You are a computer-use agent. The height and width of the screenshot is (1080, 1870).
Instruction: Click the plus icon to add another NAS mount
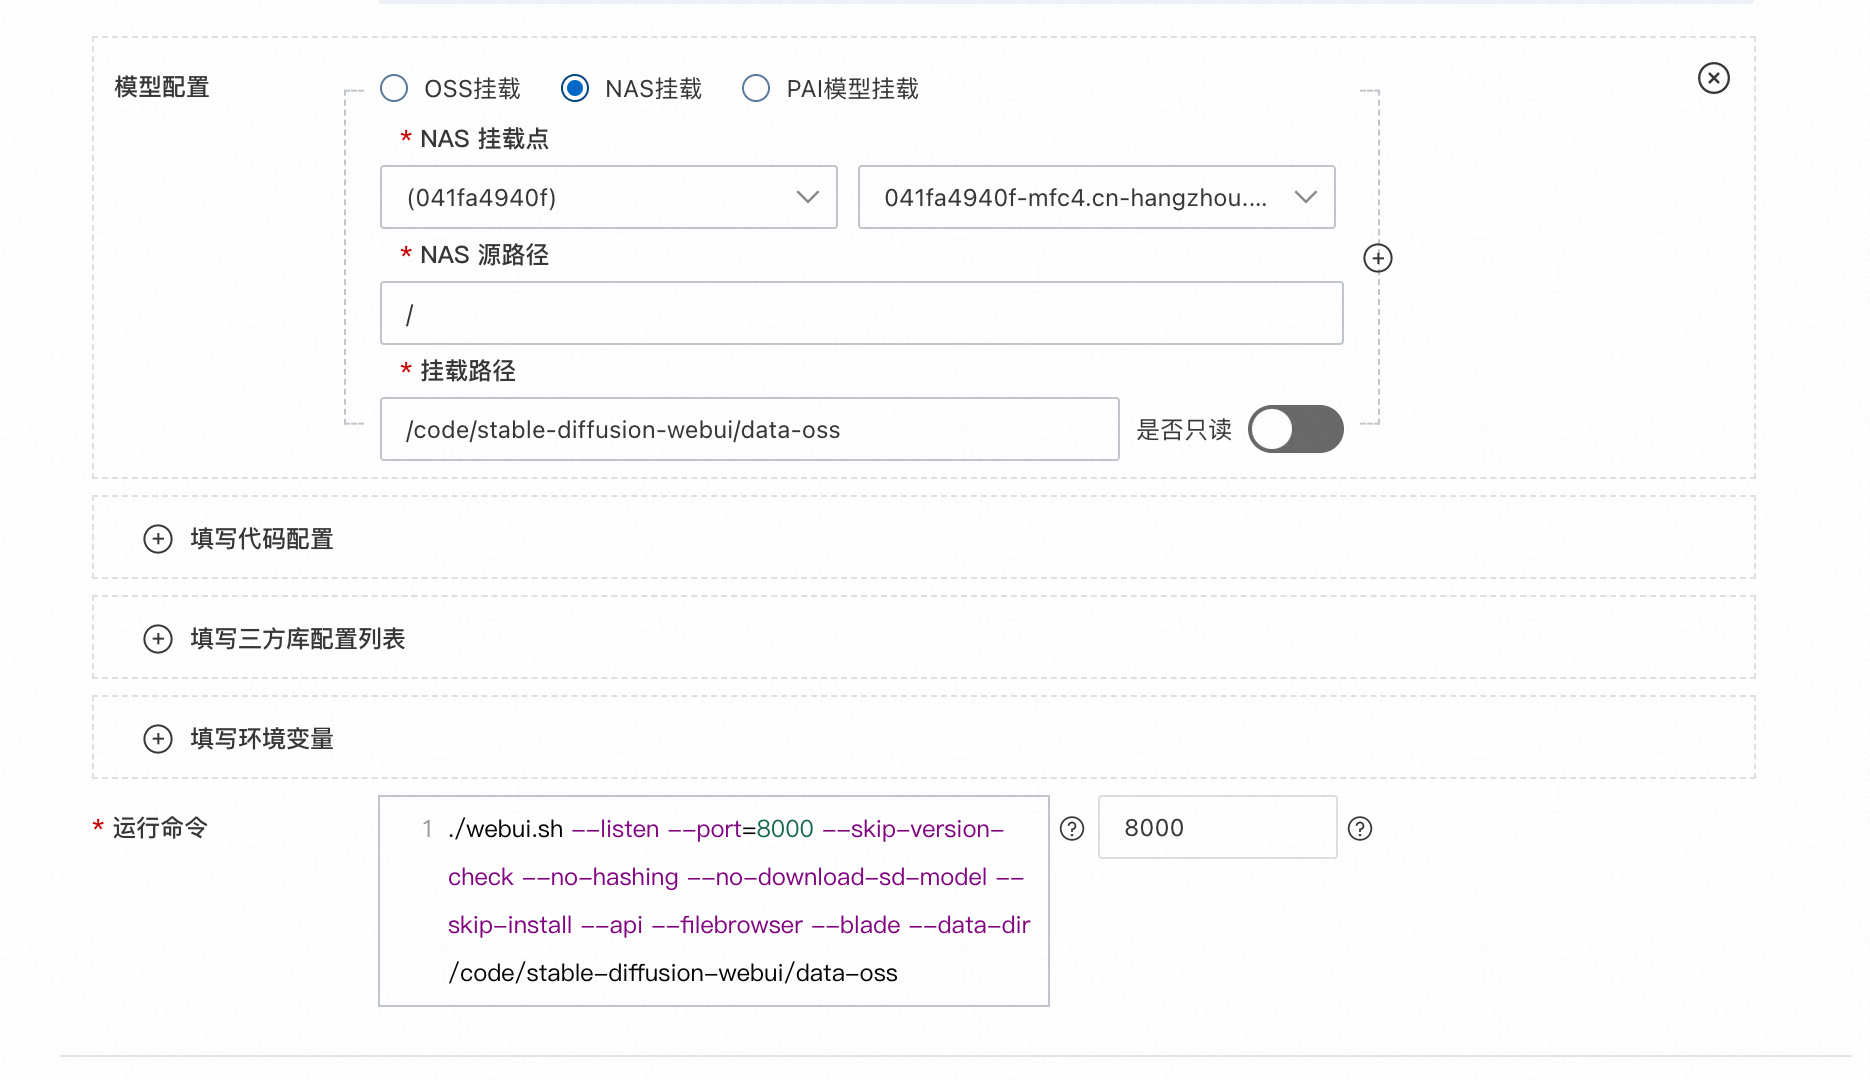1377,257
